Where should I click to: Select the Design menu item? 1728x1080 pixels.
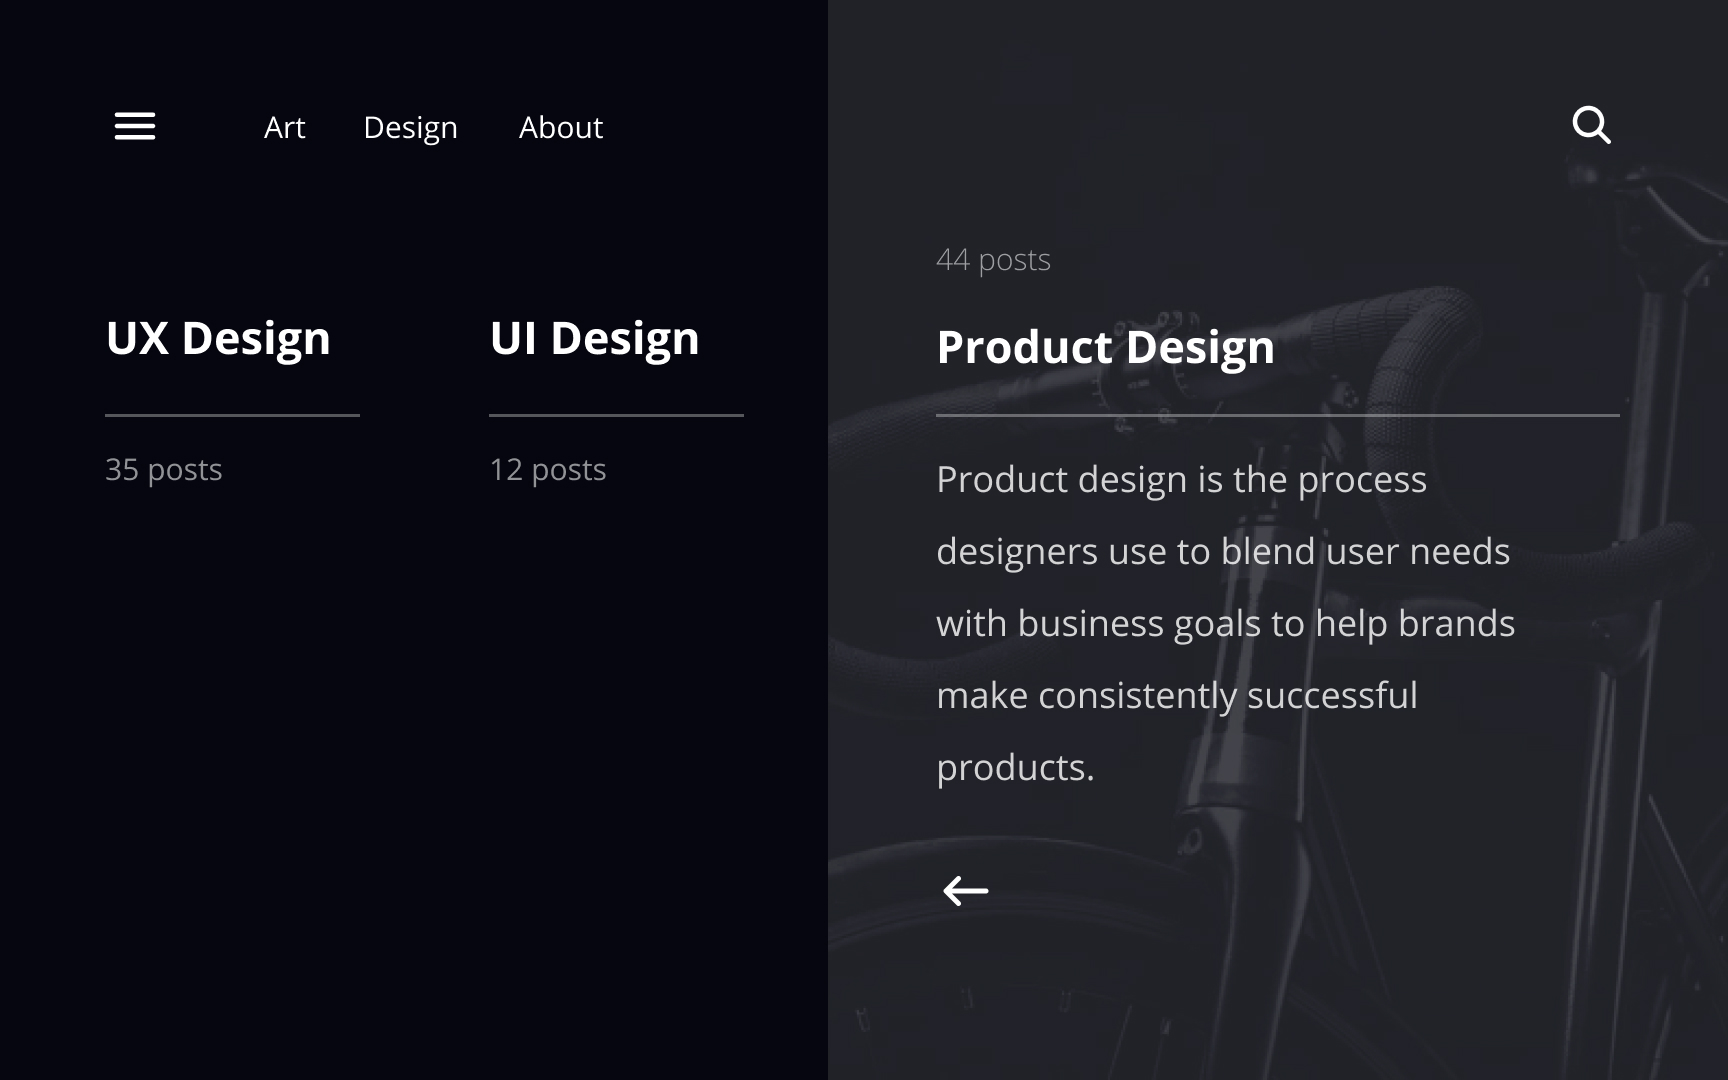tap(410, 128)
